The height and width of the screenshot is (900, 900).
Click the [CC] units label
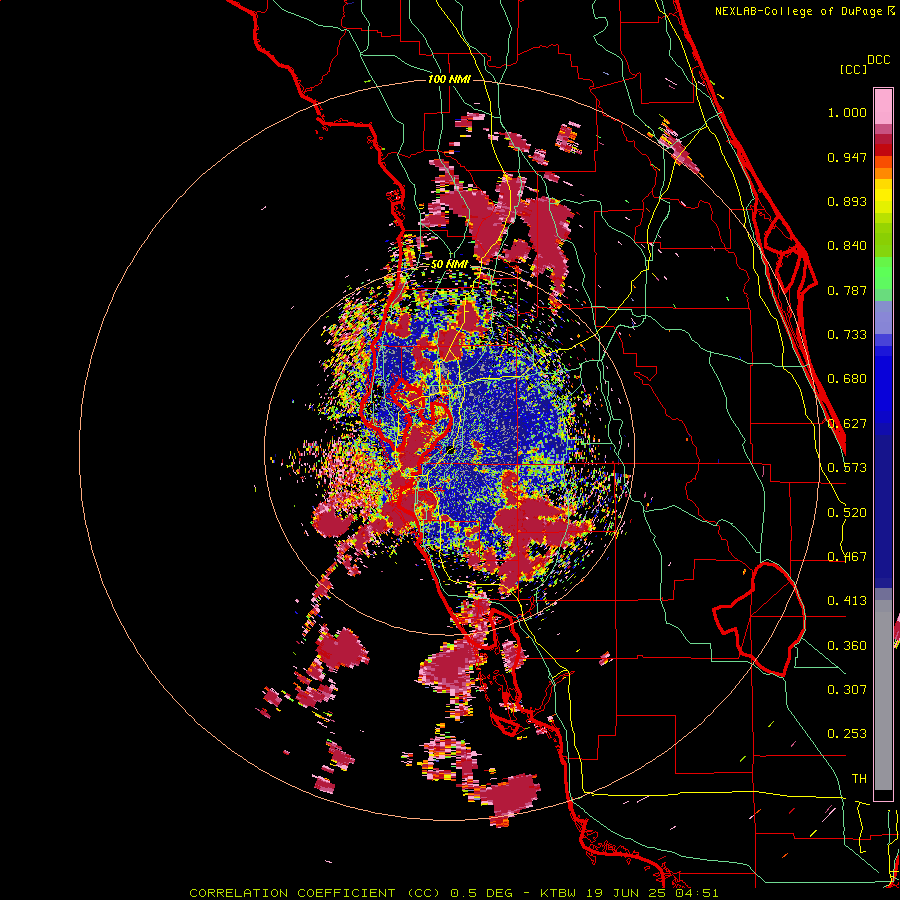click(x=853, y=69)
